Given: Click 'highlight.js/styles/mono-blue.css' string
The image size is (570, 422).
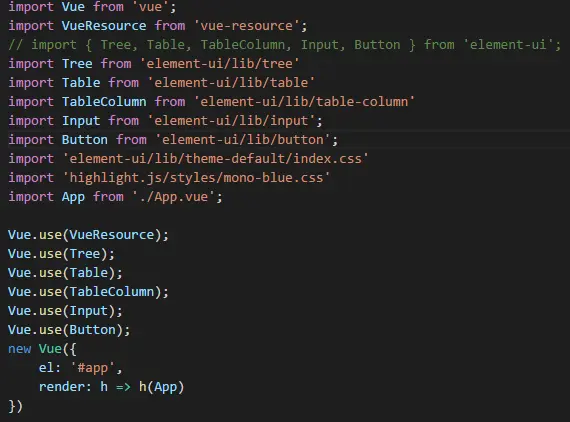Looking at the screenshot, I should [196, 177].
